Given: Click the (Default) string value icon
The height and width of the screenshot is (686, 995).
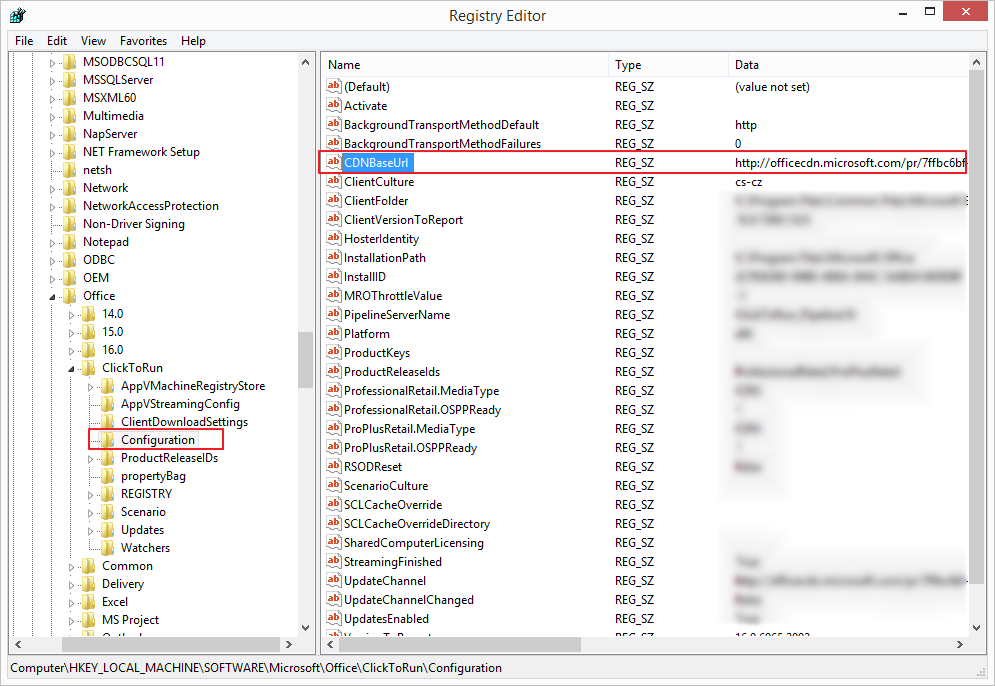Looking at the screenshot, I should [334, 86].
